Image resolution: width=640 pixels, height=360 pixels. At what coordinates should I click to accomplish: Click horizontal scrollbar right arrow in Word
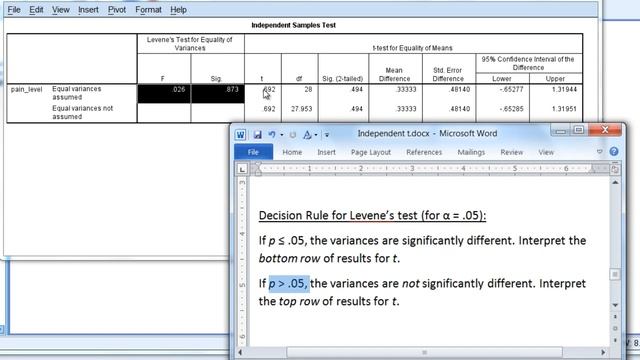(x=603, y=352)
